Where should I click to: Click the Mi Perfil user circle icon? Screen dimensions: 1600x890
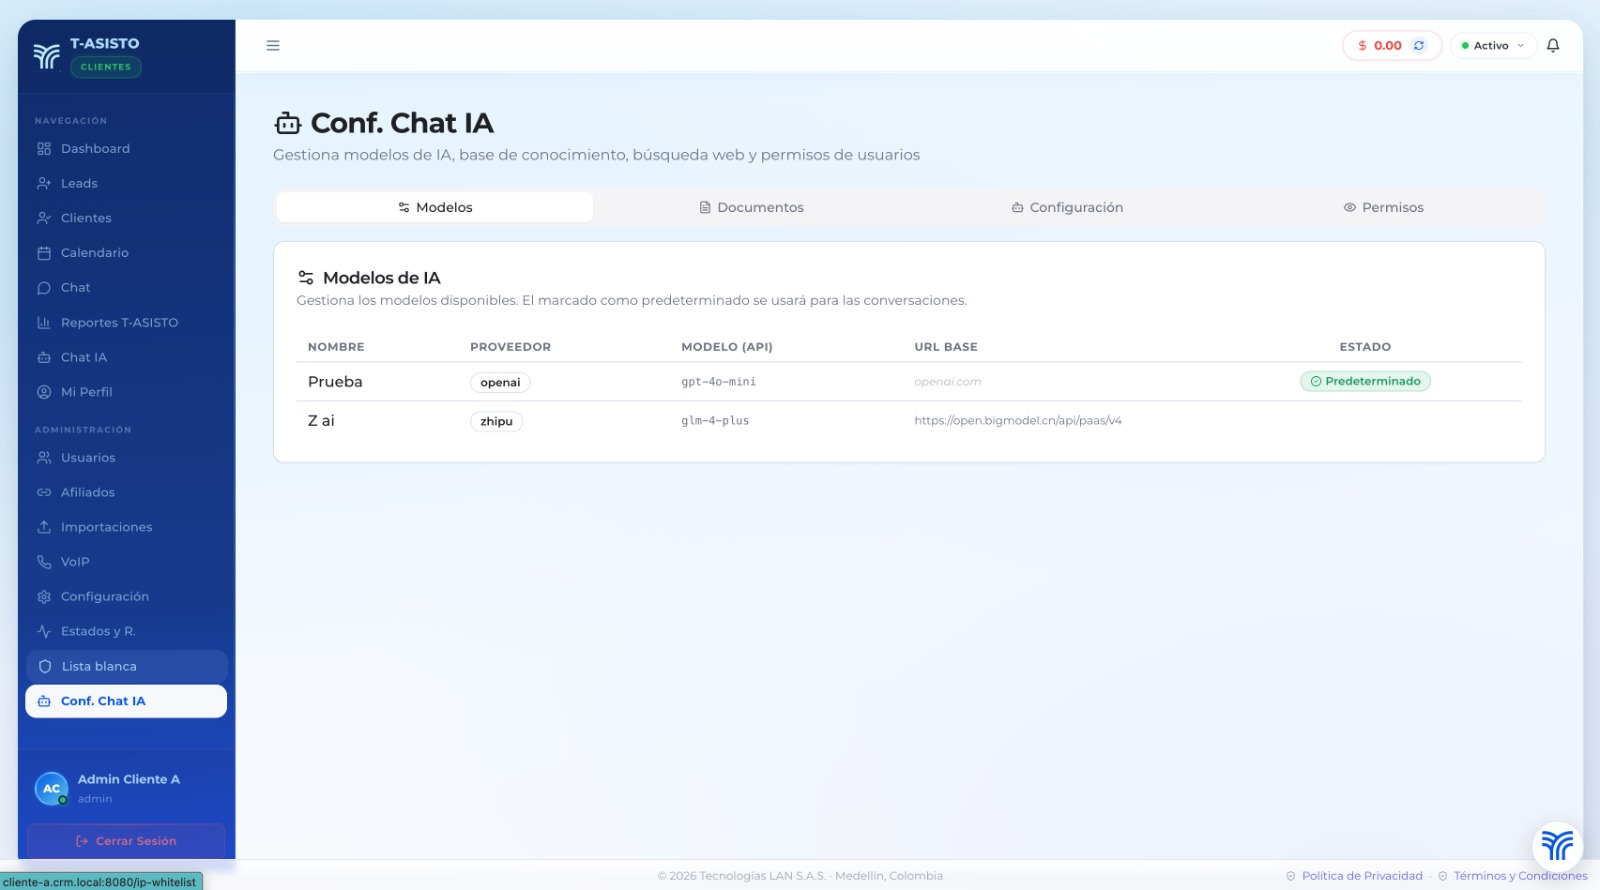44,392
